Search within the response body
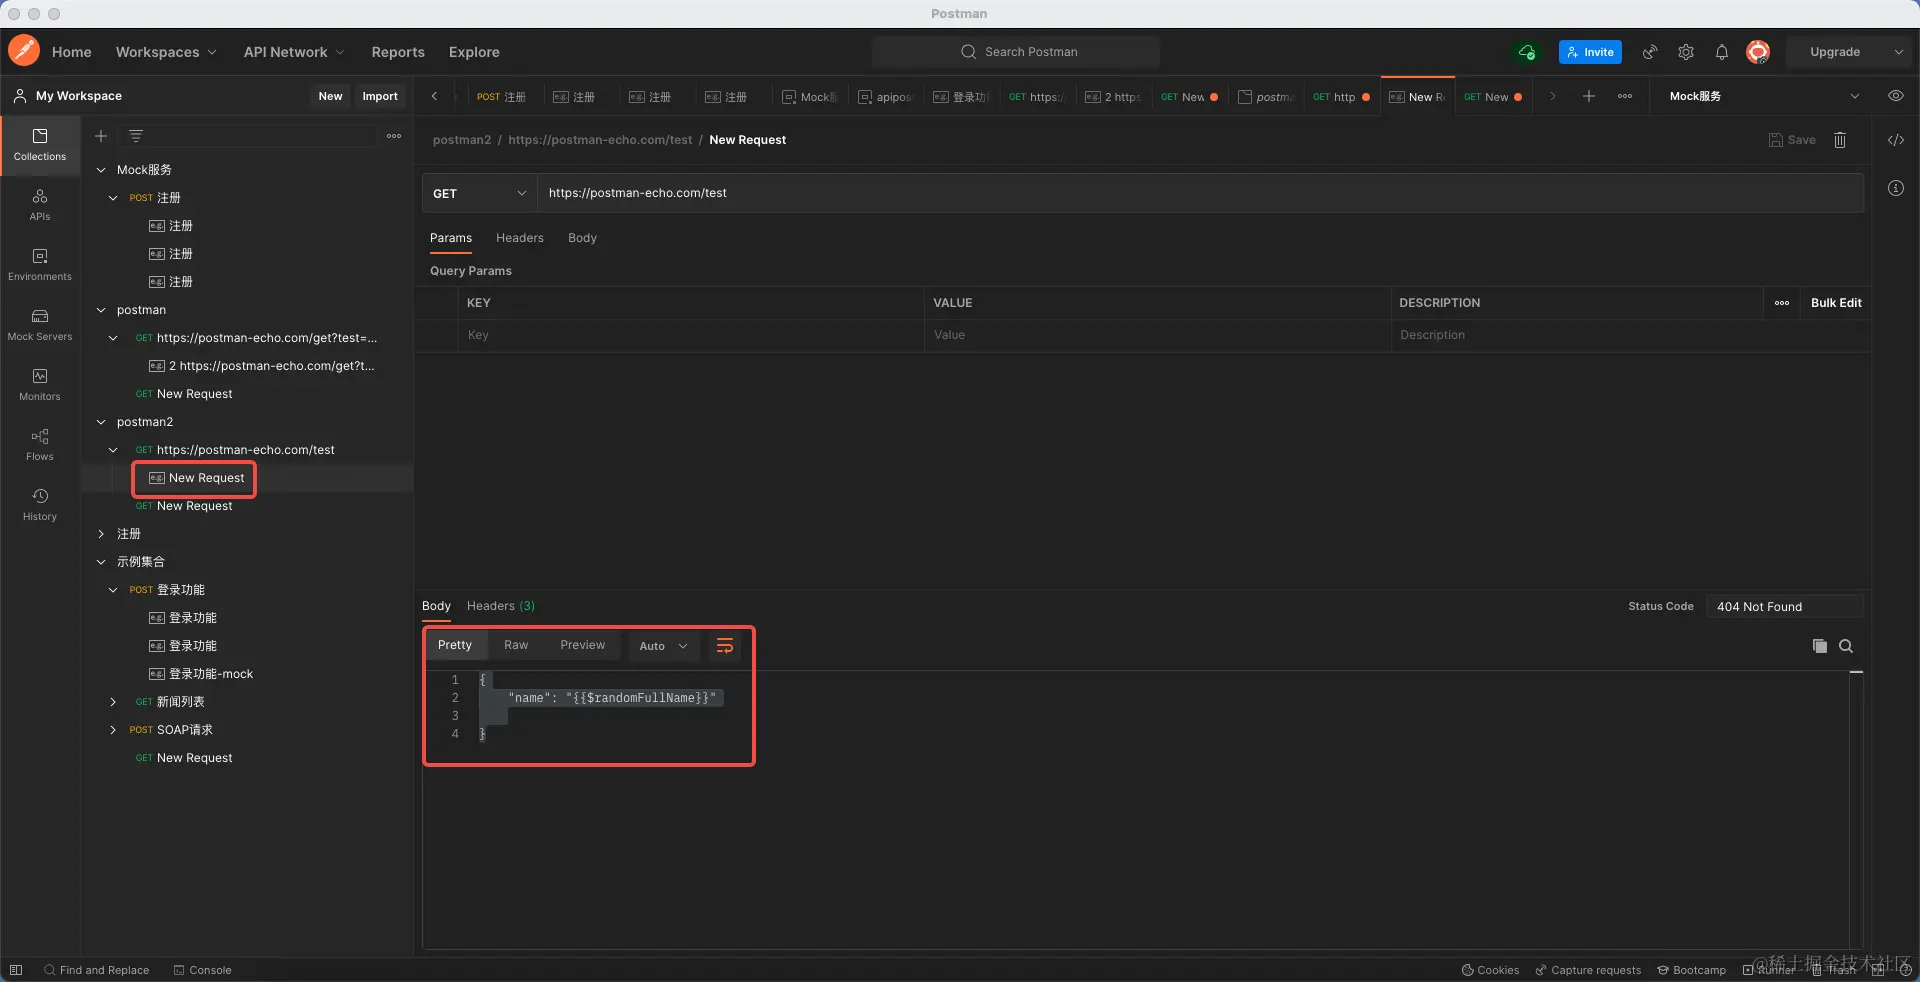The image size is (1920, 982). coord(1846,646)
